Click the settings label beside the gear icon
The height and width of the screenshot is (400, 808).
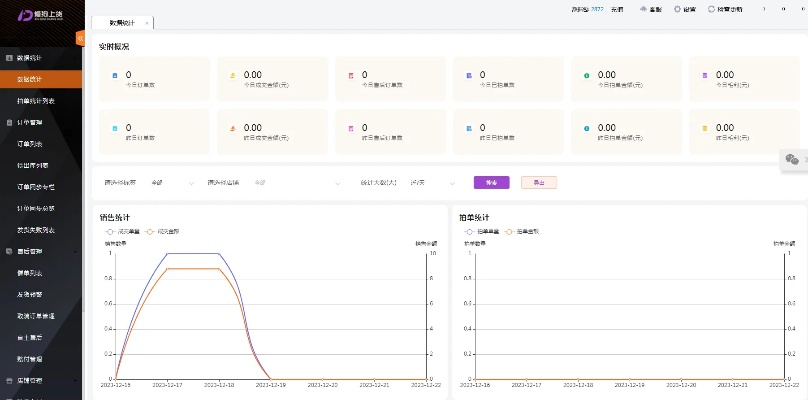pyautogui.click(x=689, y=9)
